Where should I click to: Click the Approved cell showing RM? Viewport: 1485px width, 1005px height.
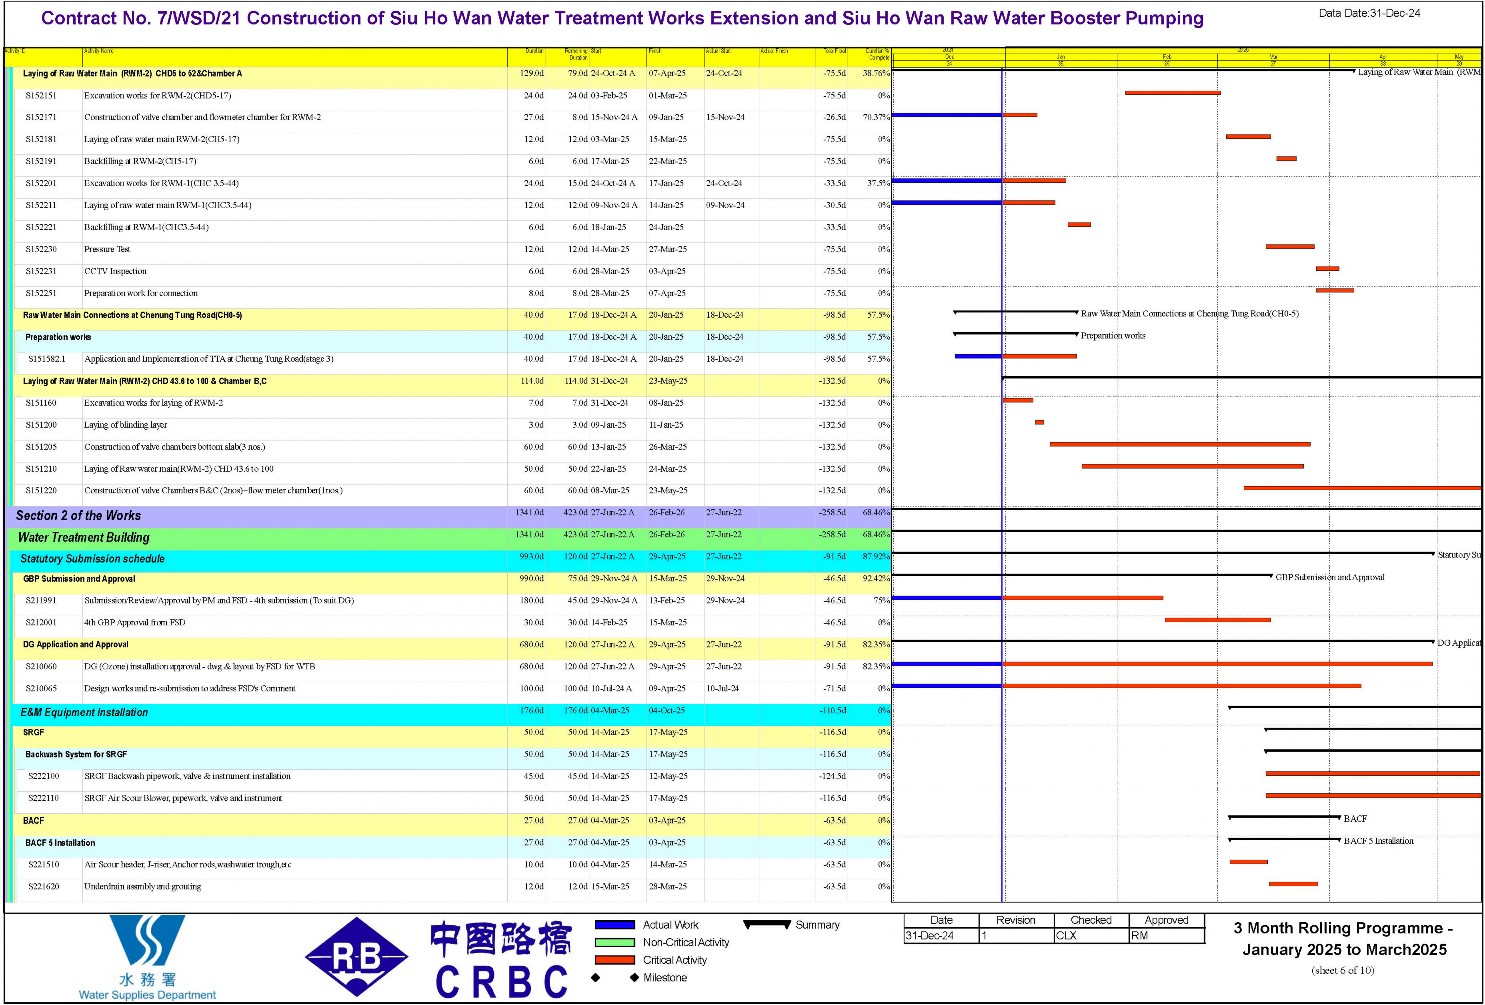click(1166, 936)
